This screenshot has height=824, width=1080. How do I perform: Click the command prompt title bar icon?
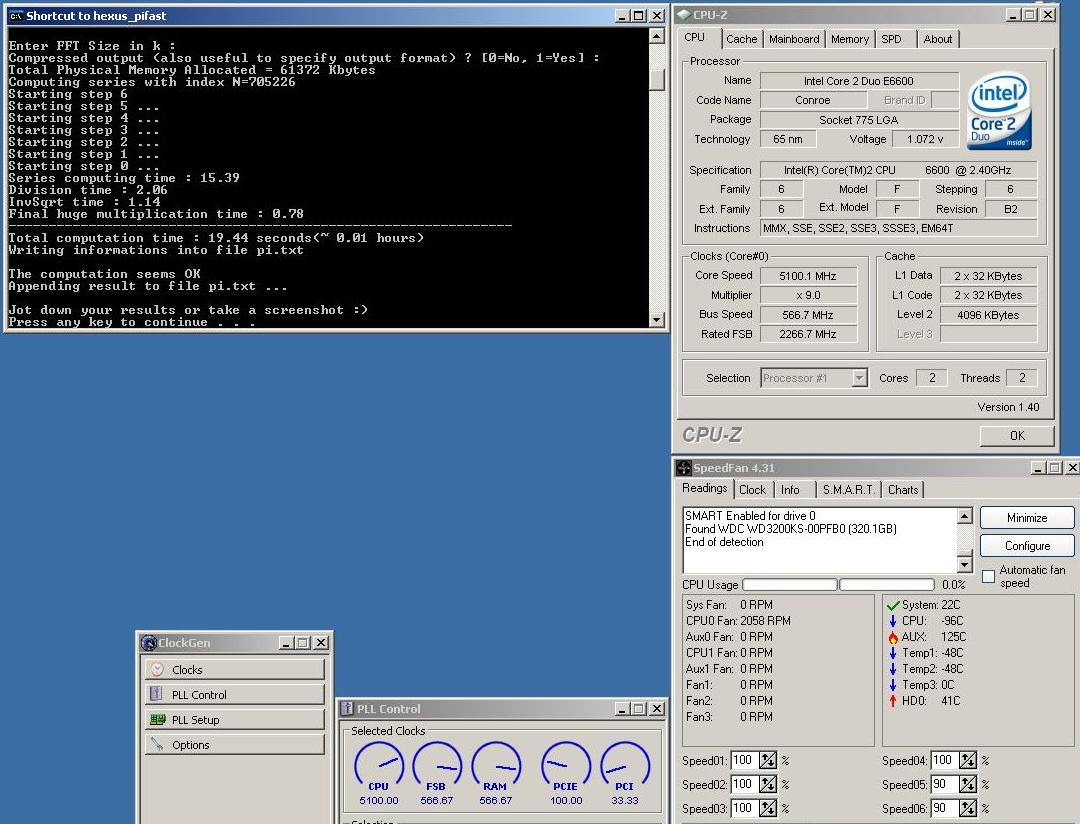(16, 16)
